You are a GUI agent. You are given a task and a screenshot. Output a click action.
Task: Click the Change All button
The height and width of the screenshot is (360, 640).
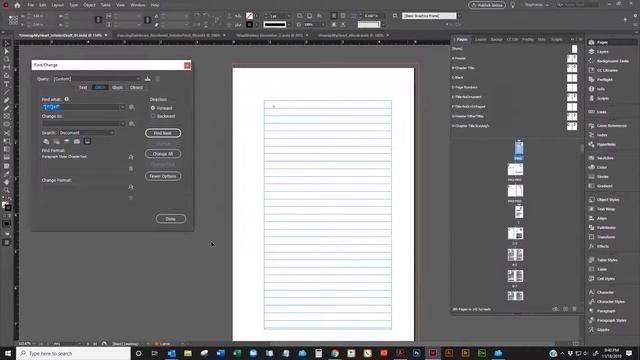[163, 154]
